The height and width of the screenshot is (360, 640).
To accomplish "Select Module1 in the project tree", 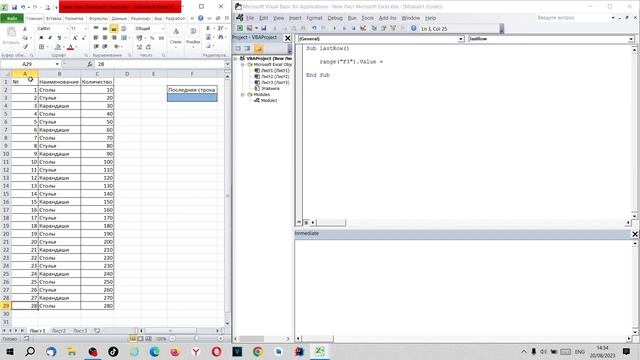I will (x=269, y=100).
